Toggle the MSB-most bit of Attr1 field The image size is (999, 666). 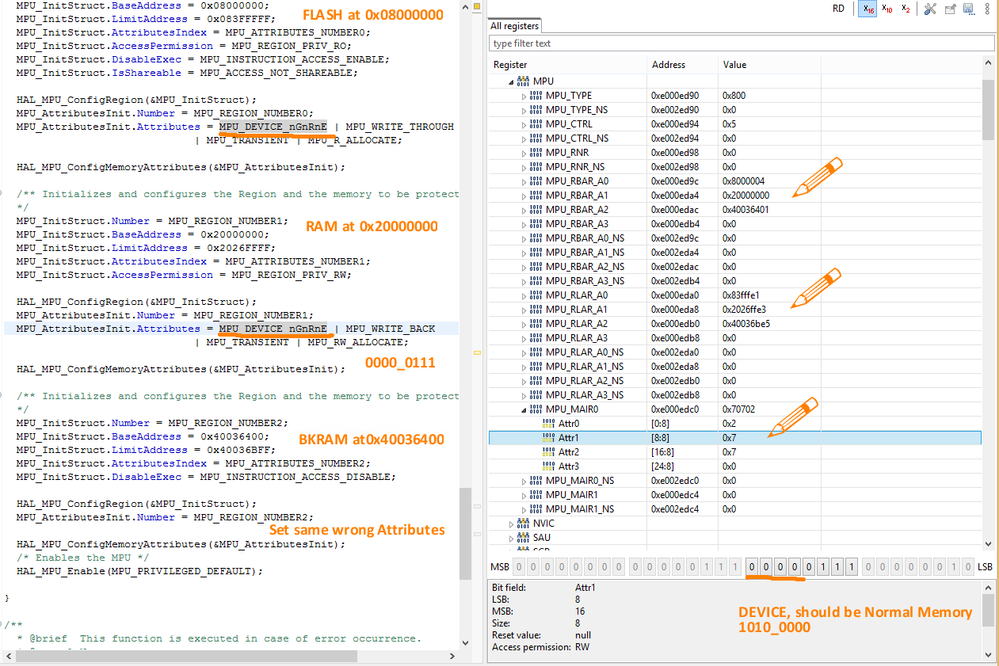(751, 568)
